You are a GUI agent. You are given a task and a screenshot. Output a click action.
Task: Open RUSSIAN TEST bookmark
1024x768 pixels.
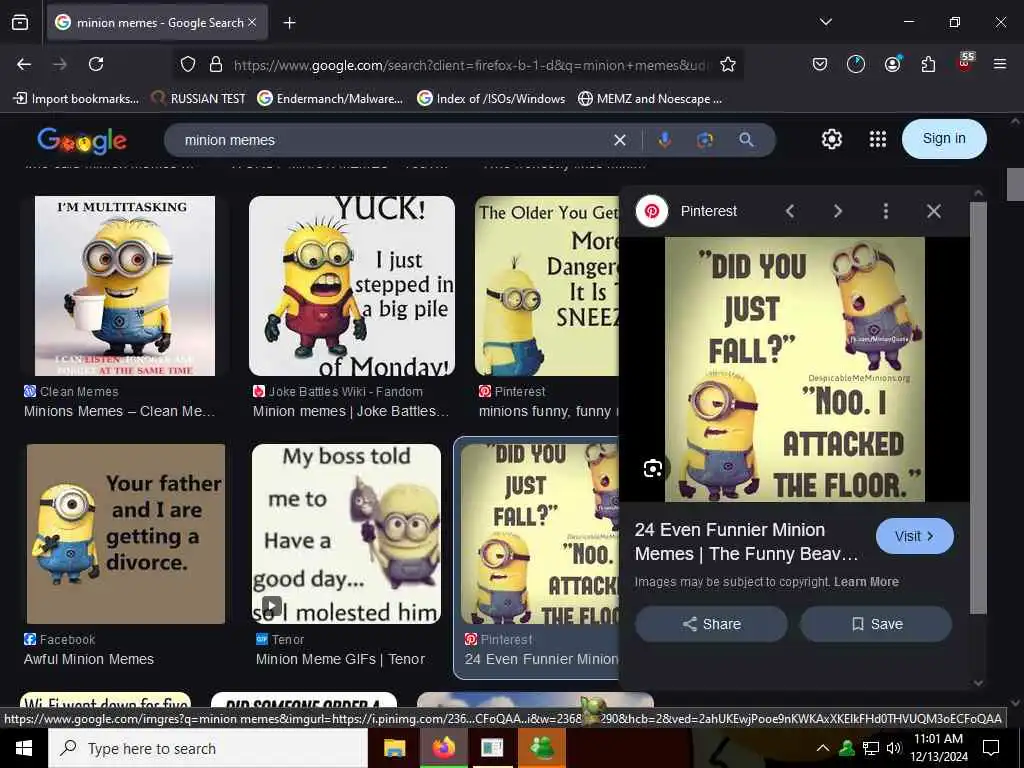[198, 99]
